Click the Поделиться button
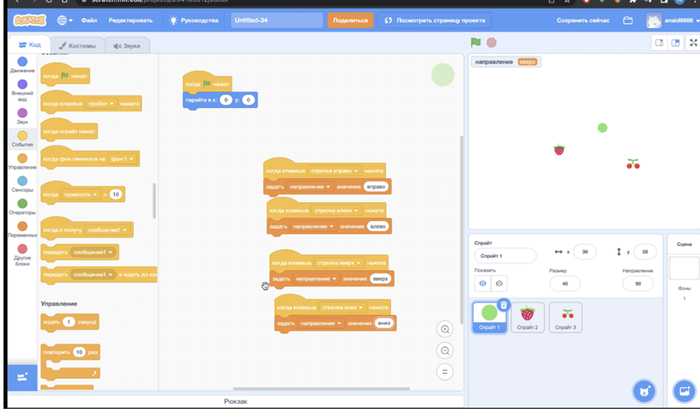Viewport: 700px width, 410px height. pyautogui.click(x=349, y=19)
